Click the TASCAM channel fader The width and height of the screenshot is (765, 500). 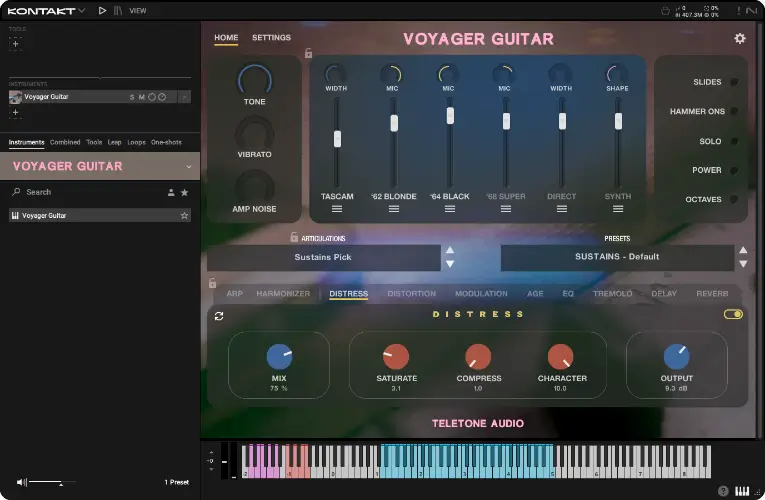click(x=337, y=139)
